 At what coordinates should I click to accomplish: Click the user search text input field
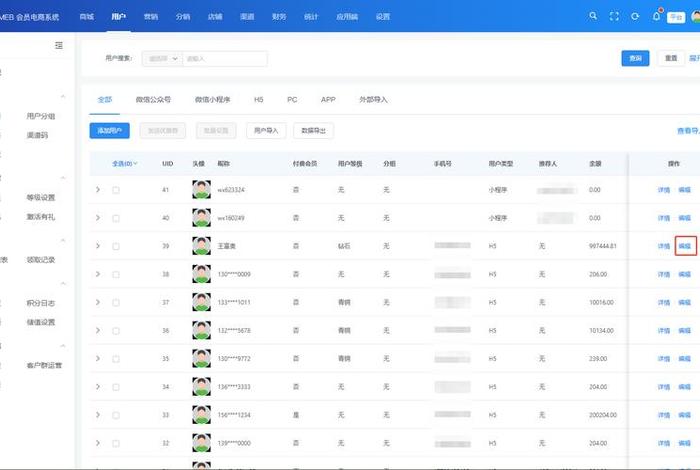click(225, 59)
